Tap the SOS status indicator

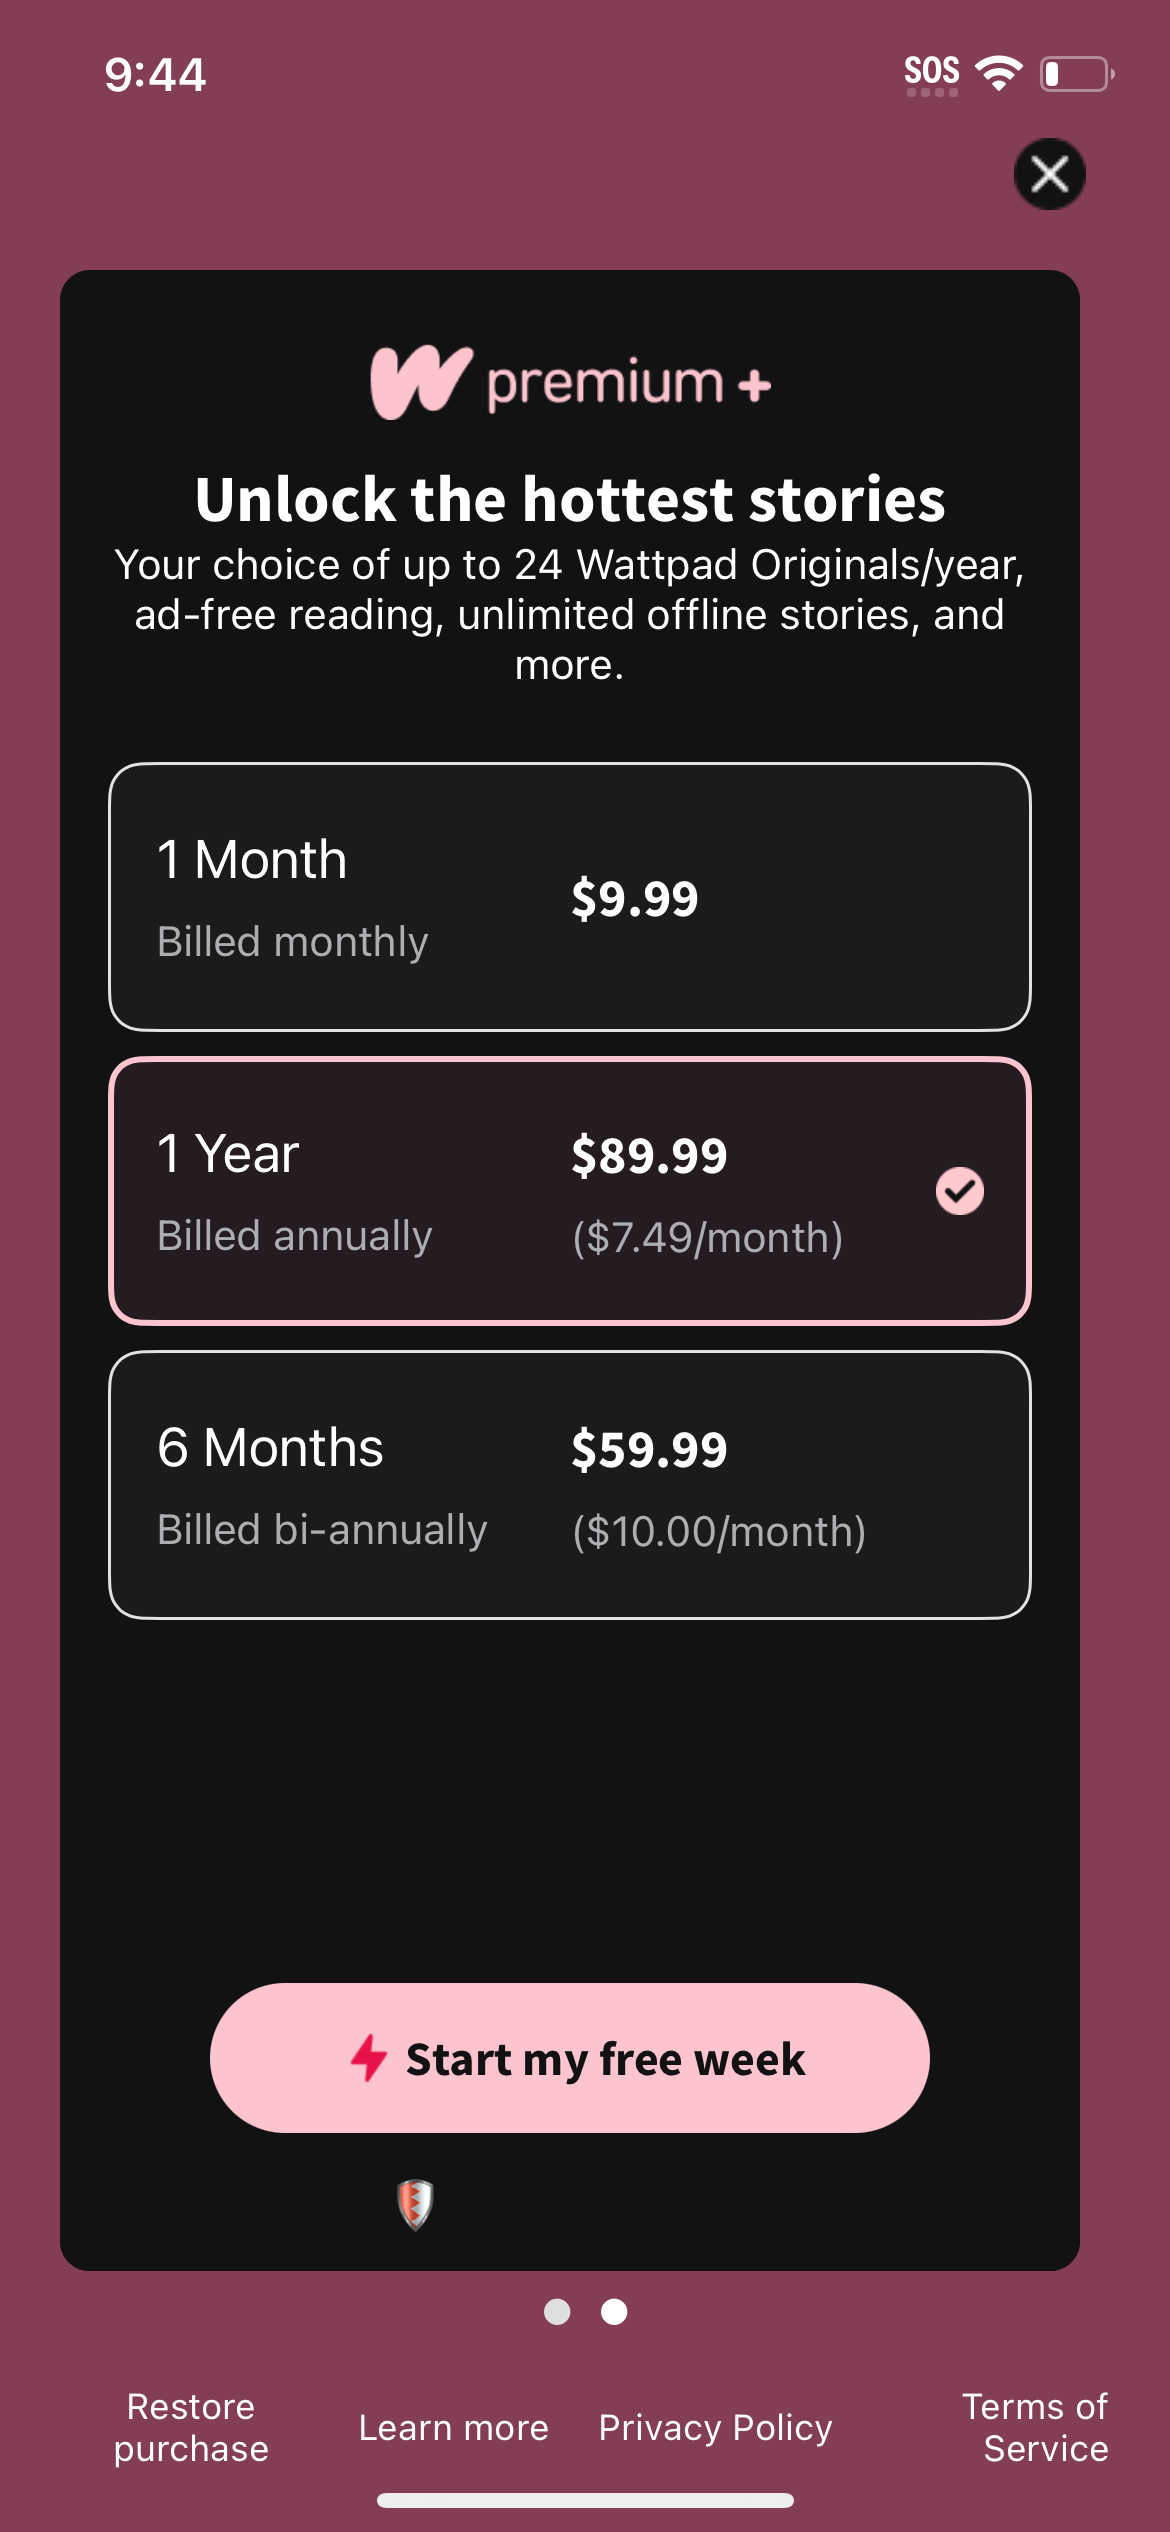(x=931, y=74)
